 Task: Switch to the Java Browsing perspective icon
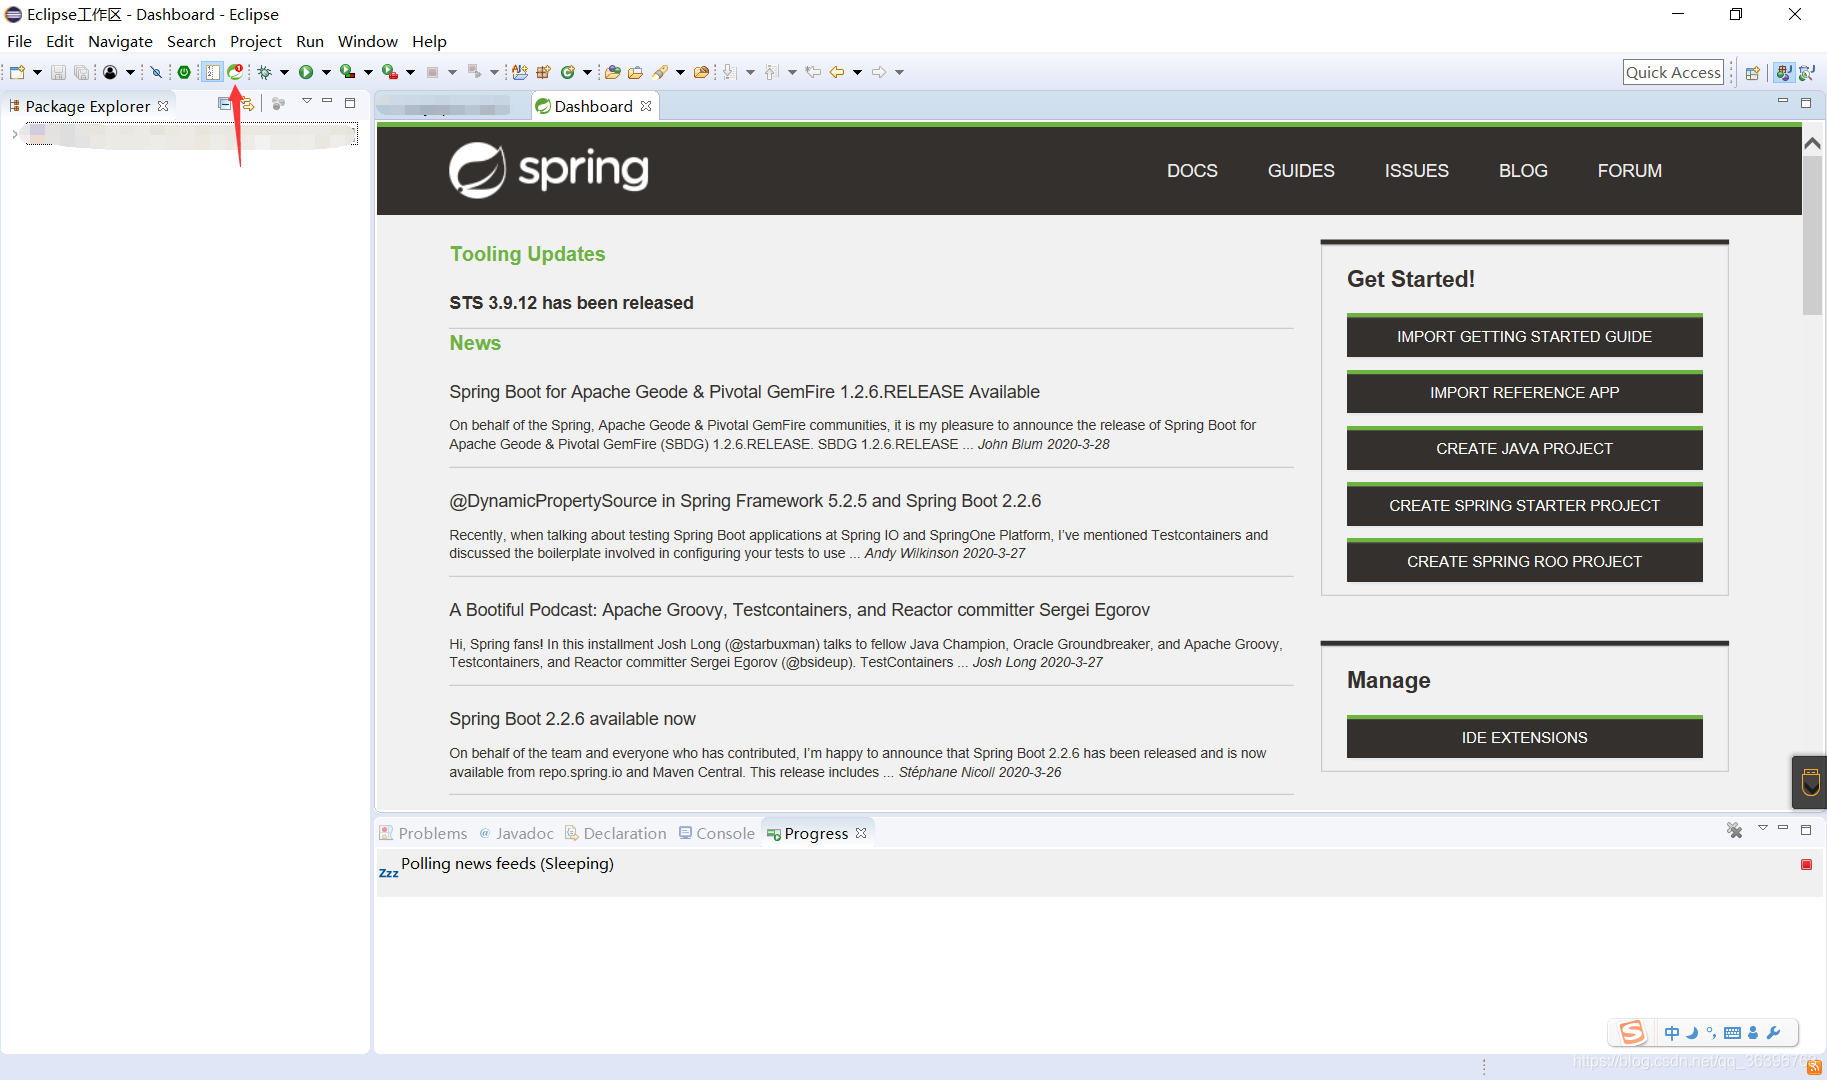pos(1807,72)
